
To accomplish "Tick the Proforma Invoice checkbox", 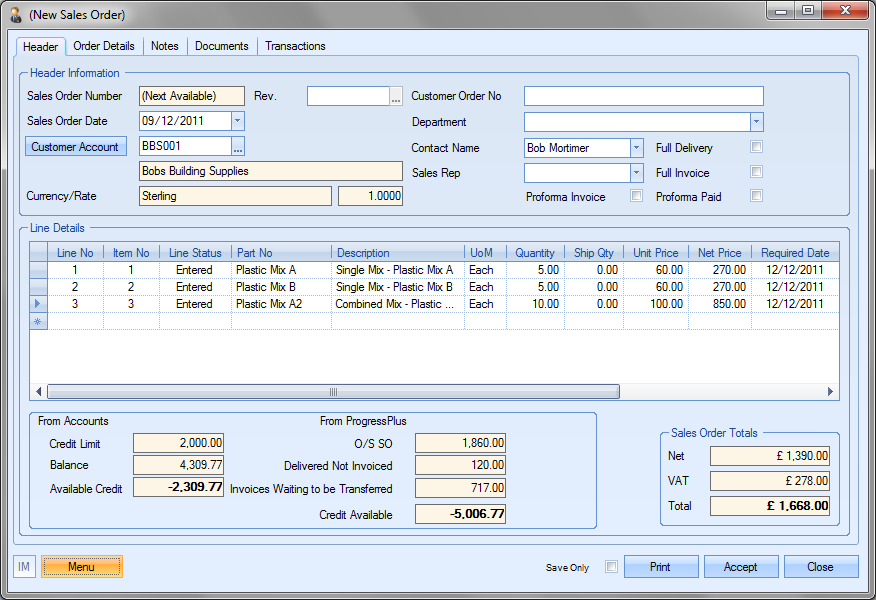I will click(636, 196).
